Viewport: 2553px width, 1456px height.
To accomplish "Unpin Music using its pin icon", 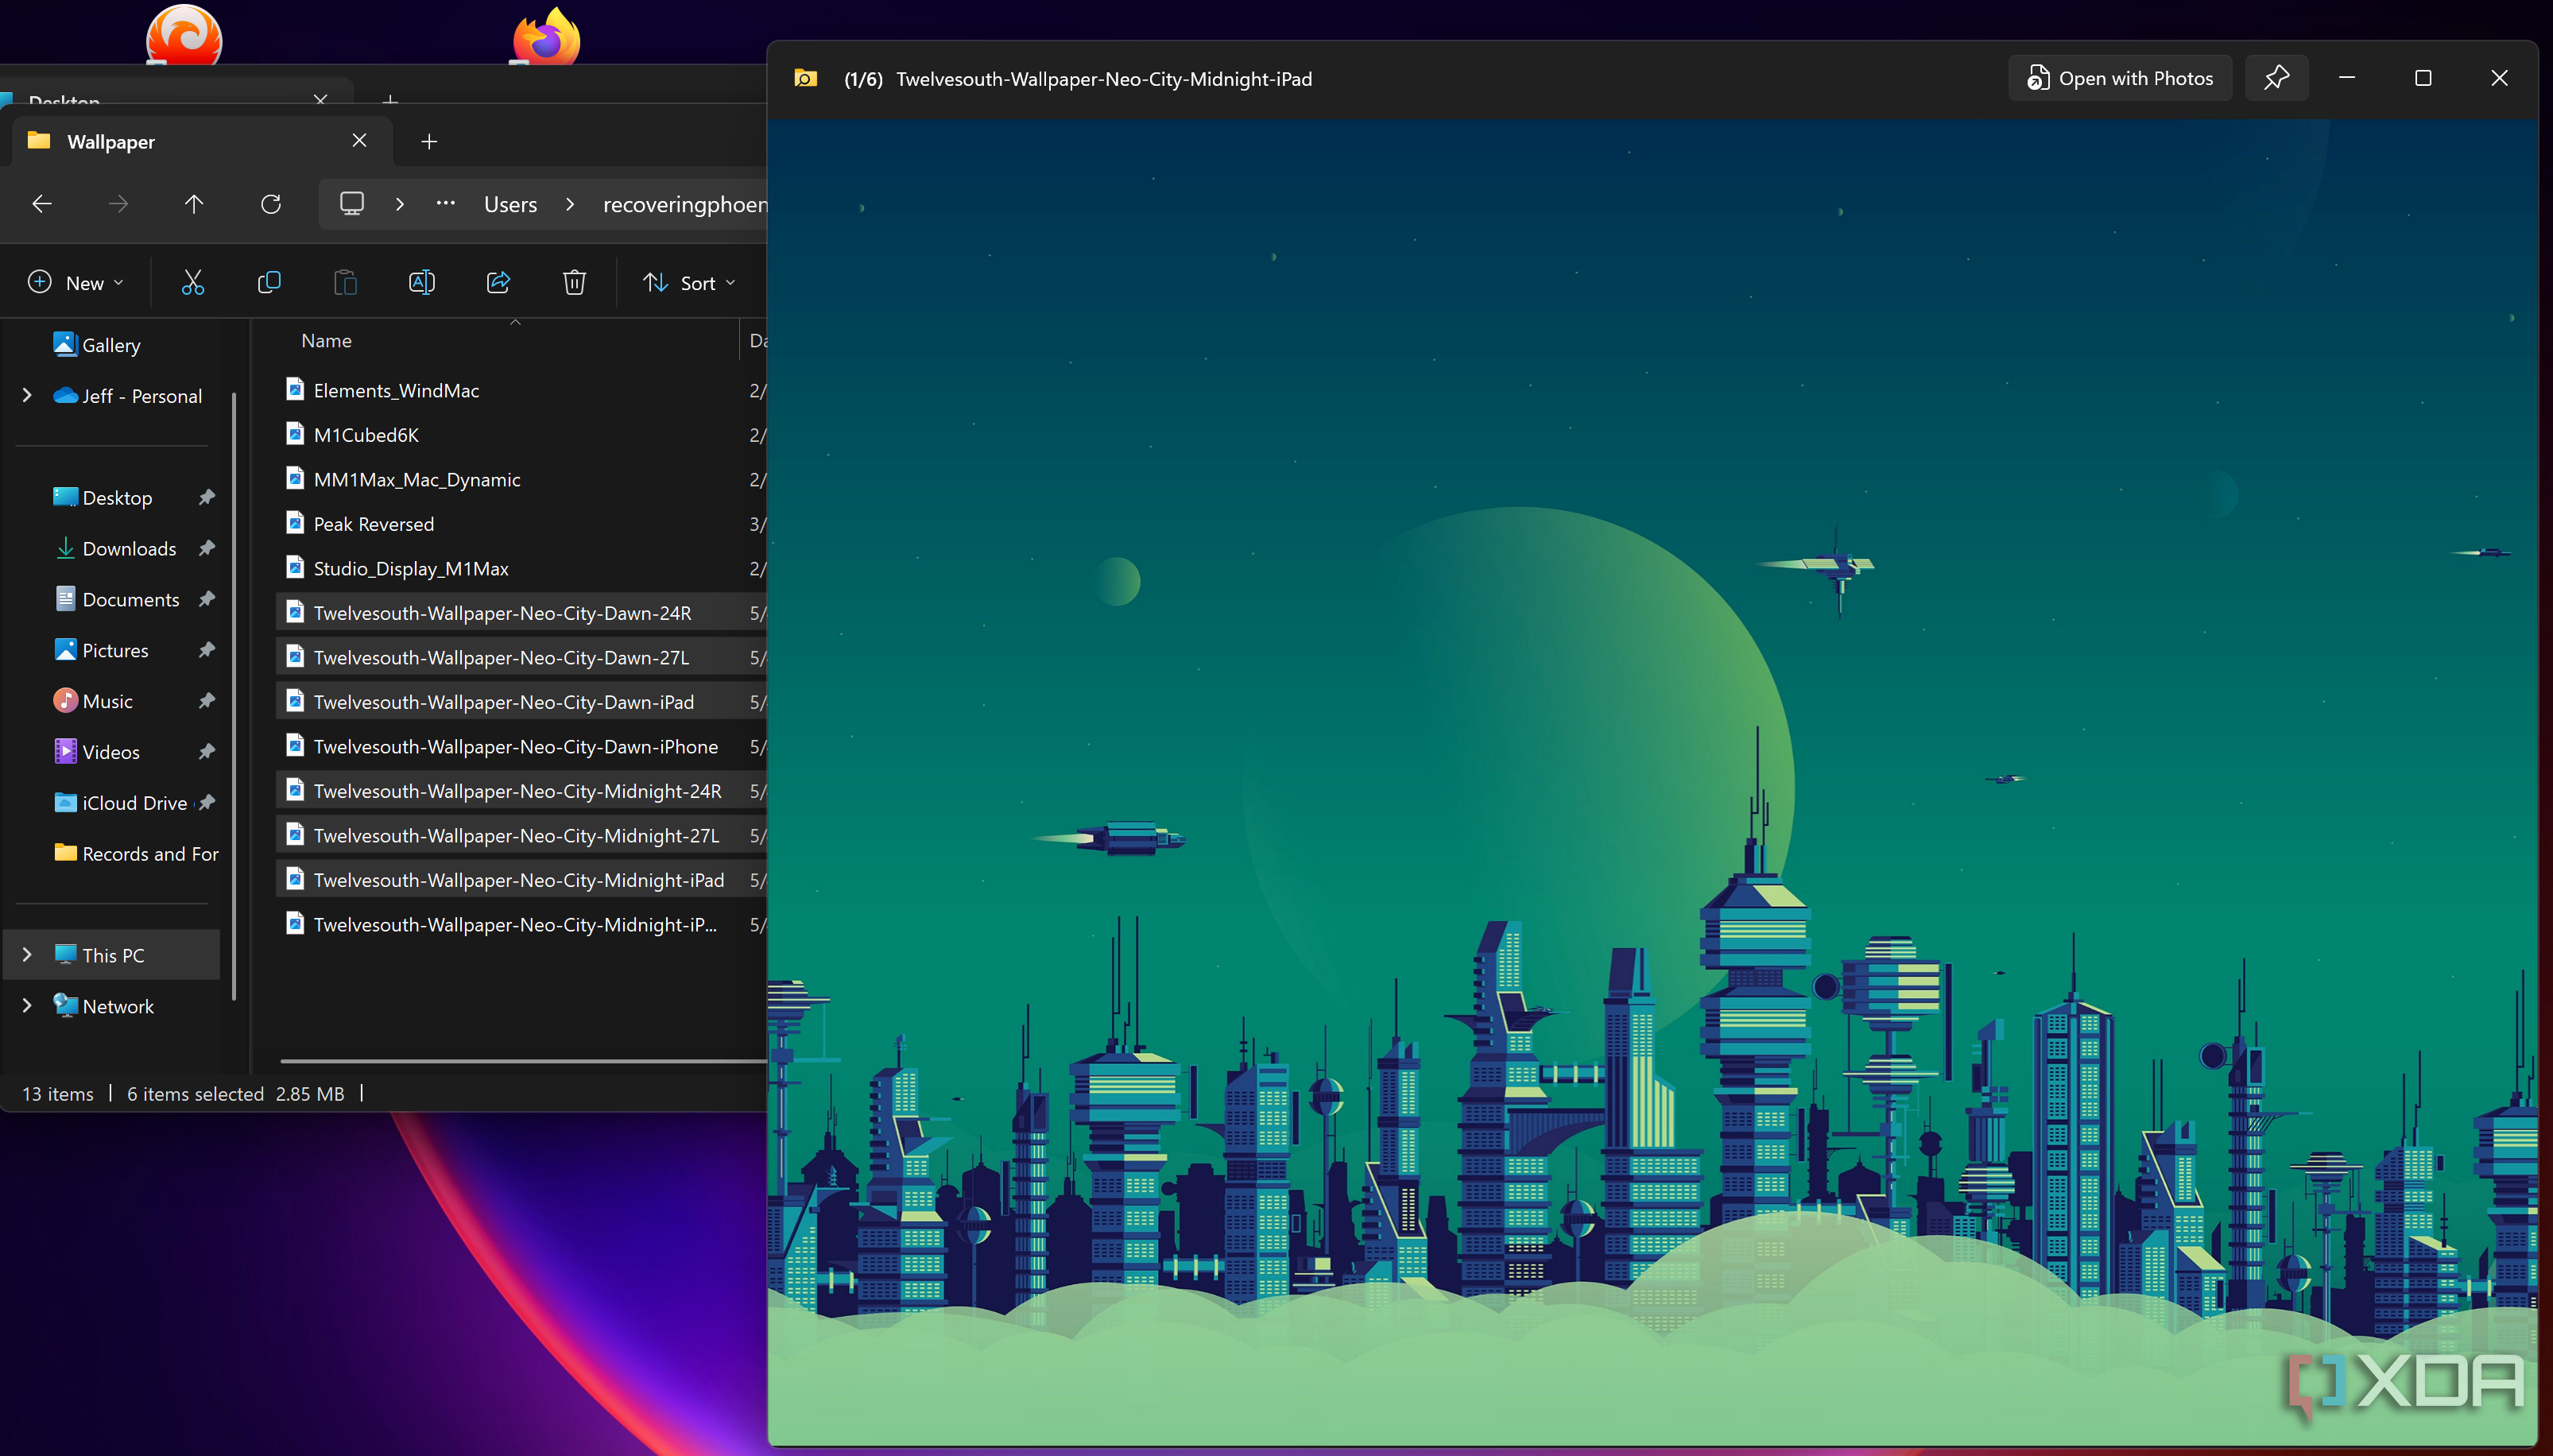I will coord(206,701).
